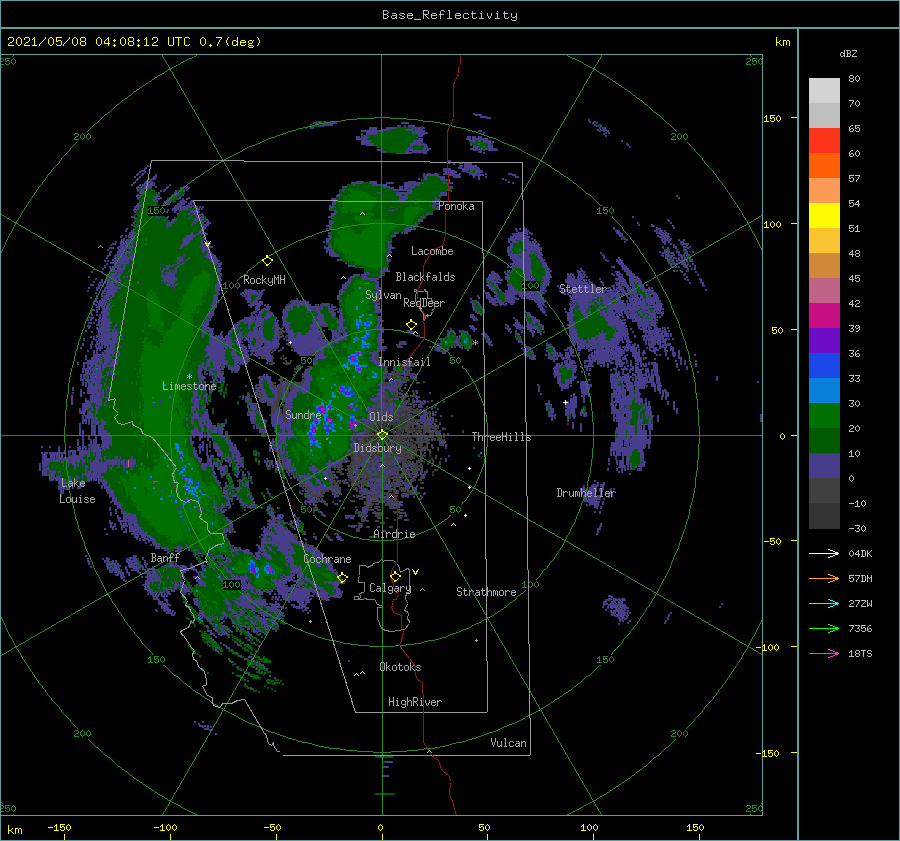Click the magenta 18TS arrow legend icon
This screenshot has width=900, height=841.
(824, 653)
